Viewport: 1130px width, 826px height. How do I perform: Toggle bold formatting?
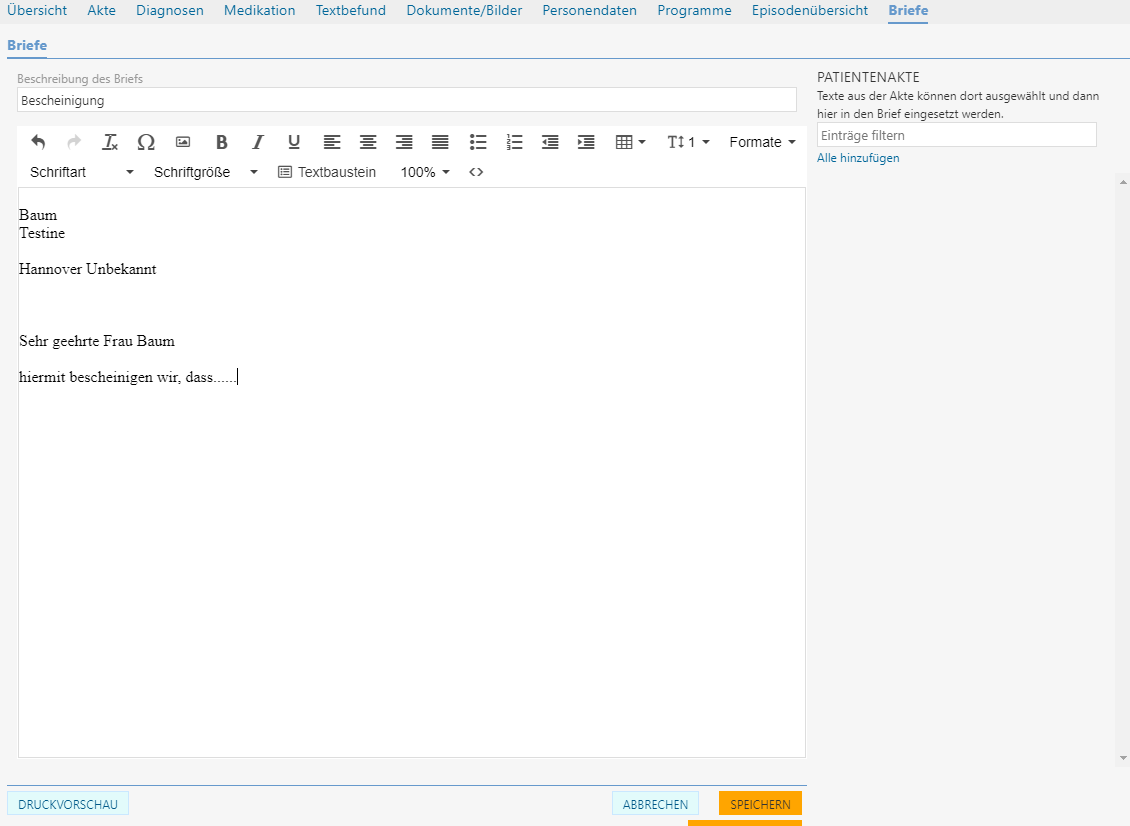[222, 142]
